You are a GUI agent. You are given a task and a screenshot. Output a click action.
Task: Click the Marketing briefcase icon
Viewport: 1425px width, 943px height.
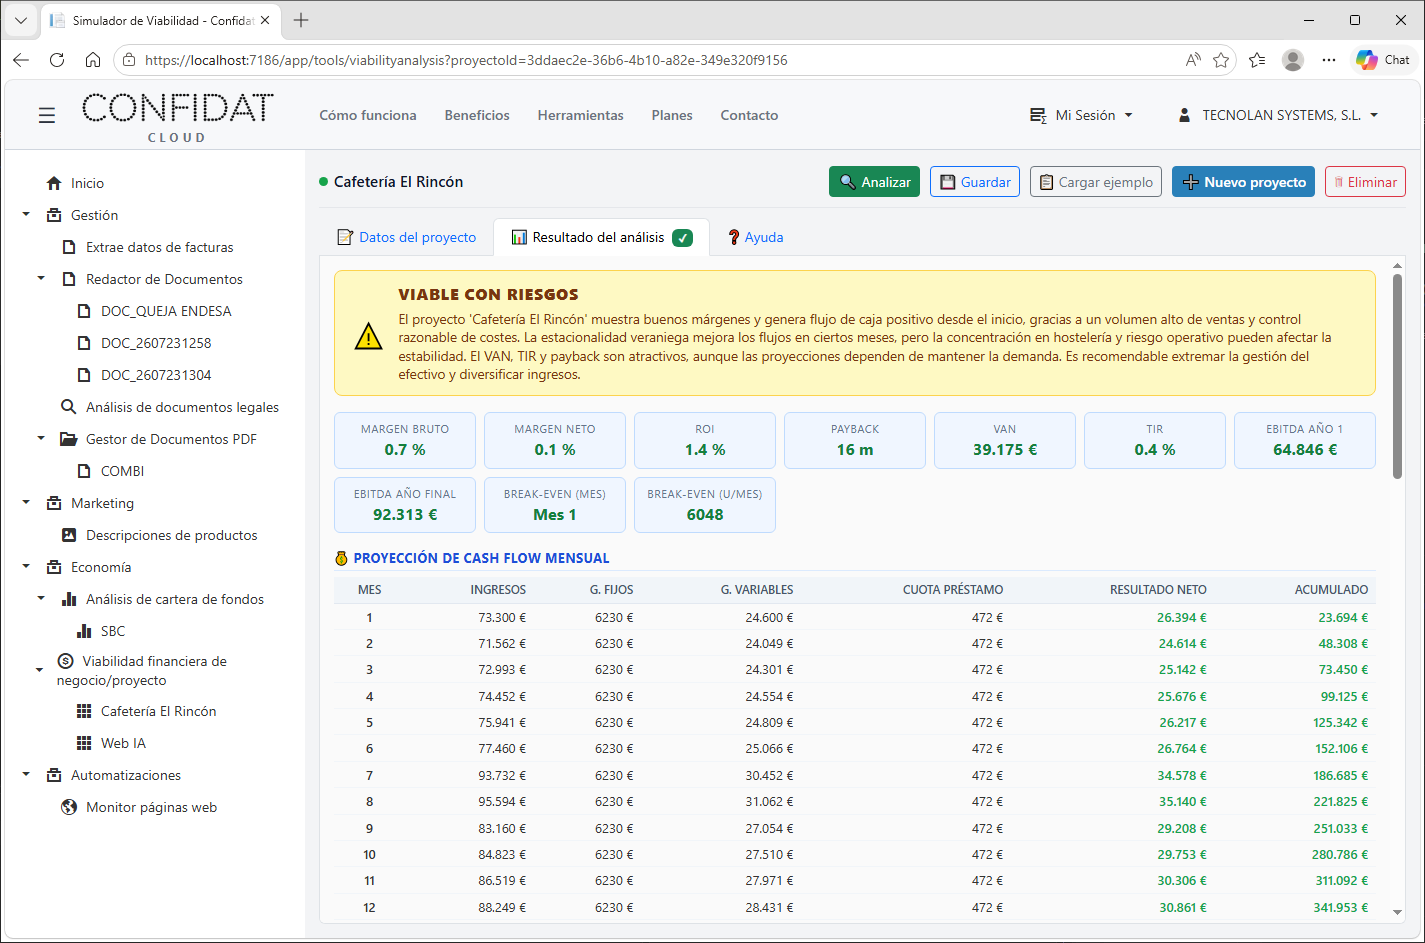(54, 503)
